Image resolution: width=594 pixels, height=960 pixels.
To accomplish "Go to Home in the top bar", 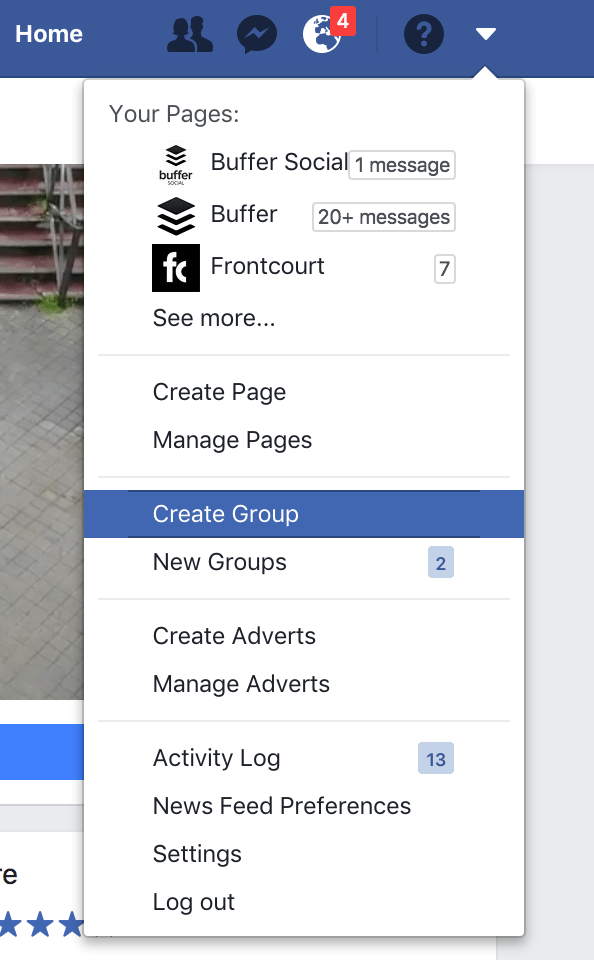I will point(49,34).
